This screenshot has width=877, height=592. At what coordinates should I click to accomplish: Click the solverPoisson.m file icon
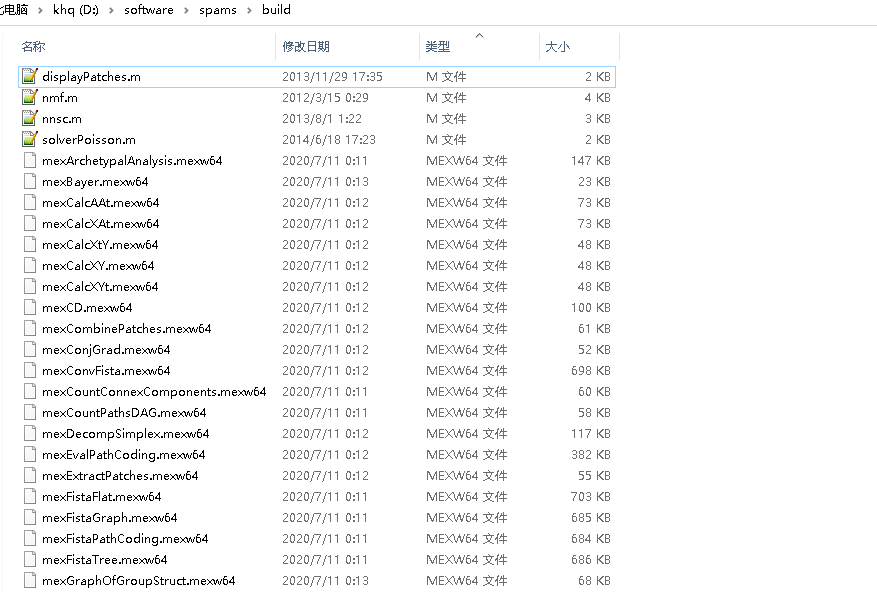pos(30,139)
